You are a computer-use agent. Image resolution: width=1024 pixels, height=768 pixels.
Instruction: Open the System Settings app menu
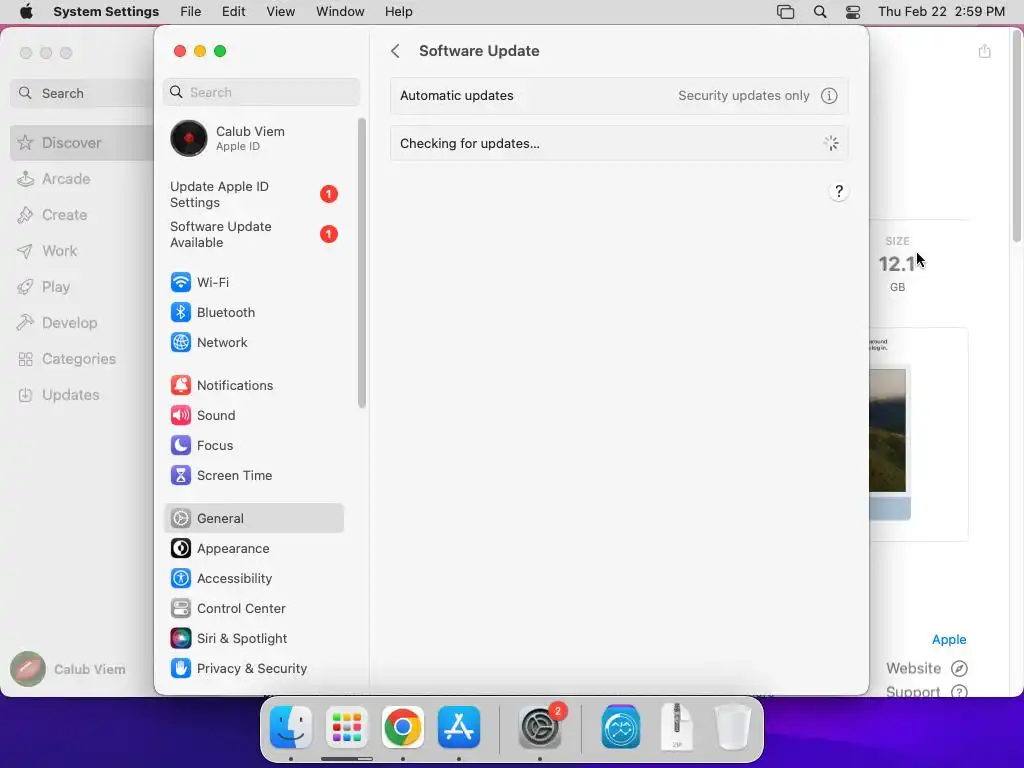click(106, 12)
